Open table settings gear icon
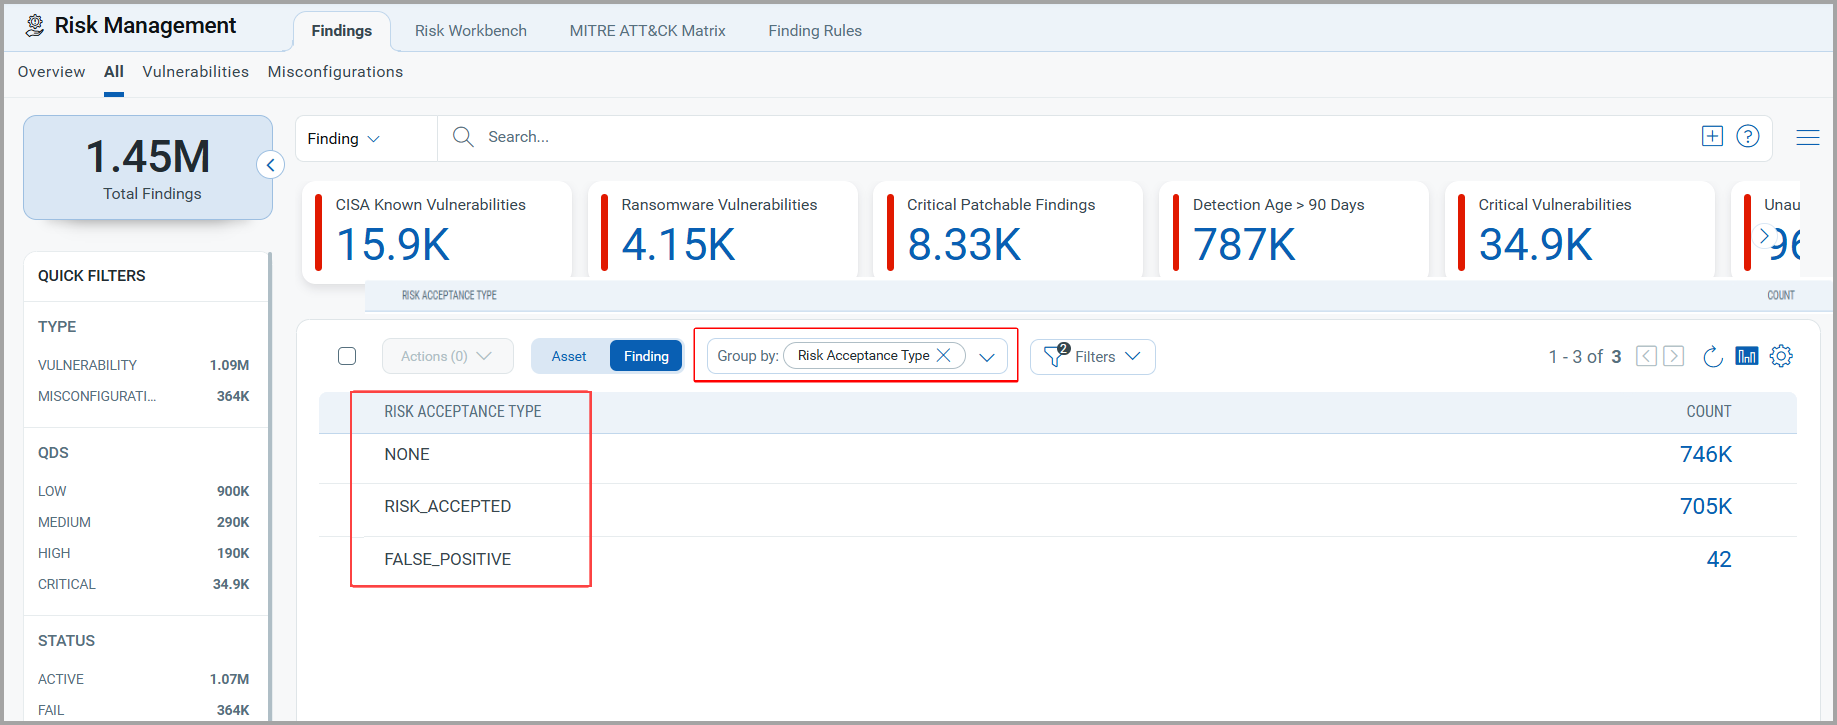Screen dimensions: 1837x725 click(x=1781, y=356)
